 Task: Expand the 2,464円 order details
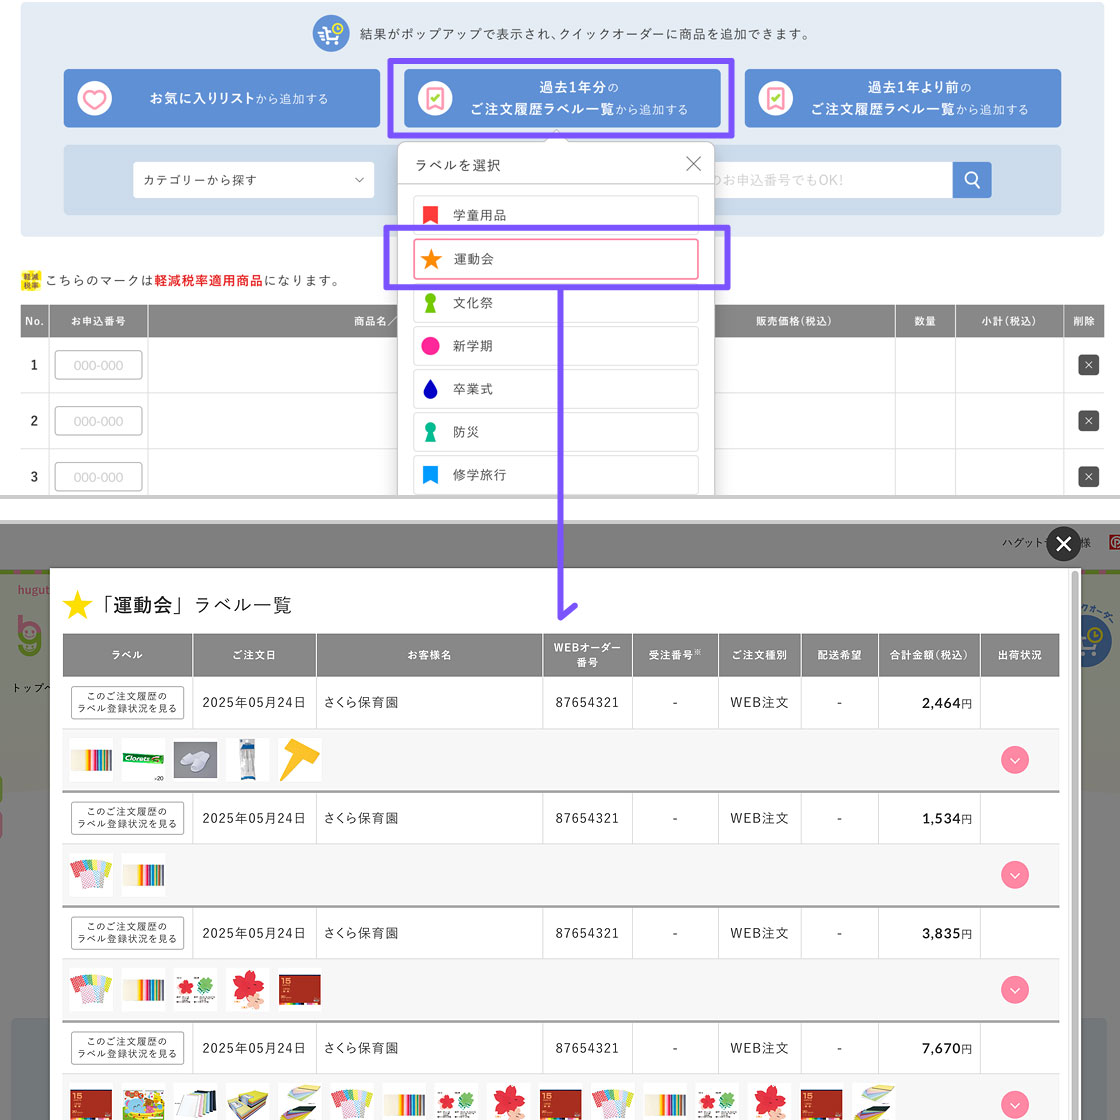pyautogui.click(x=1014, y=760)
